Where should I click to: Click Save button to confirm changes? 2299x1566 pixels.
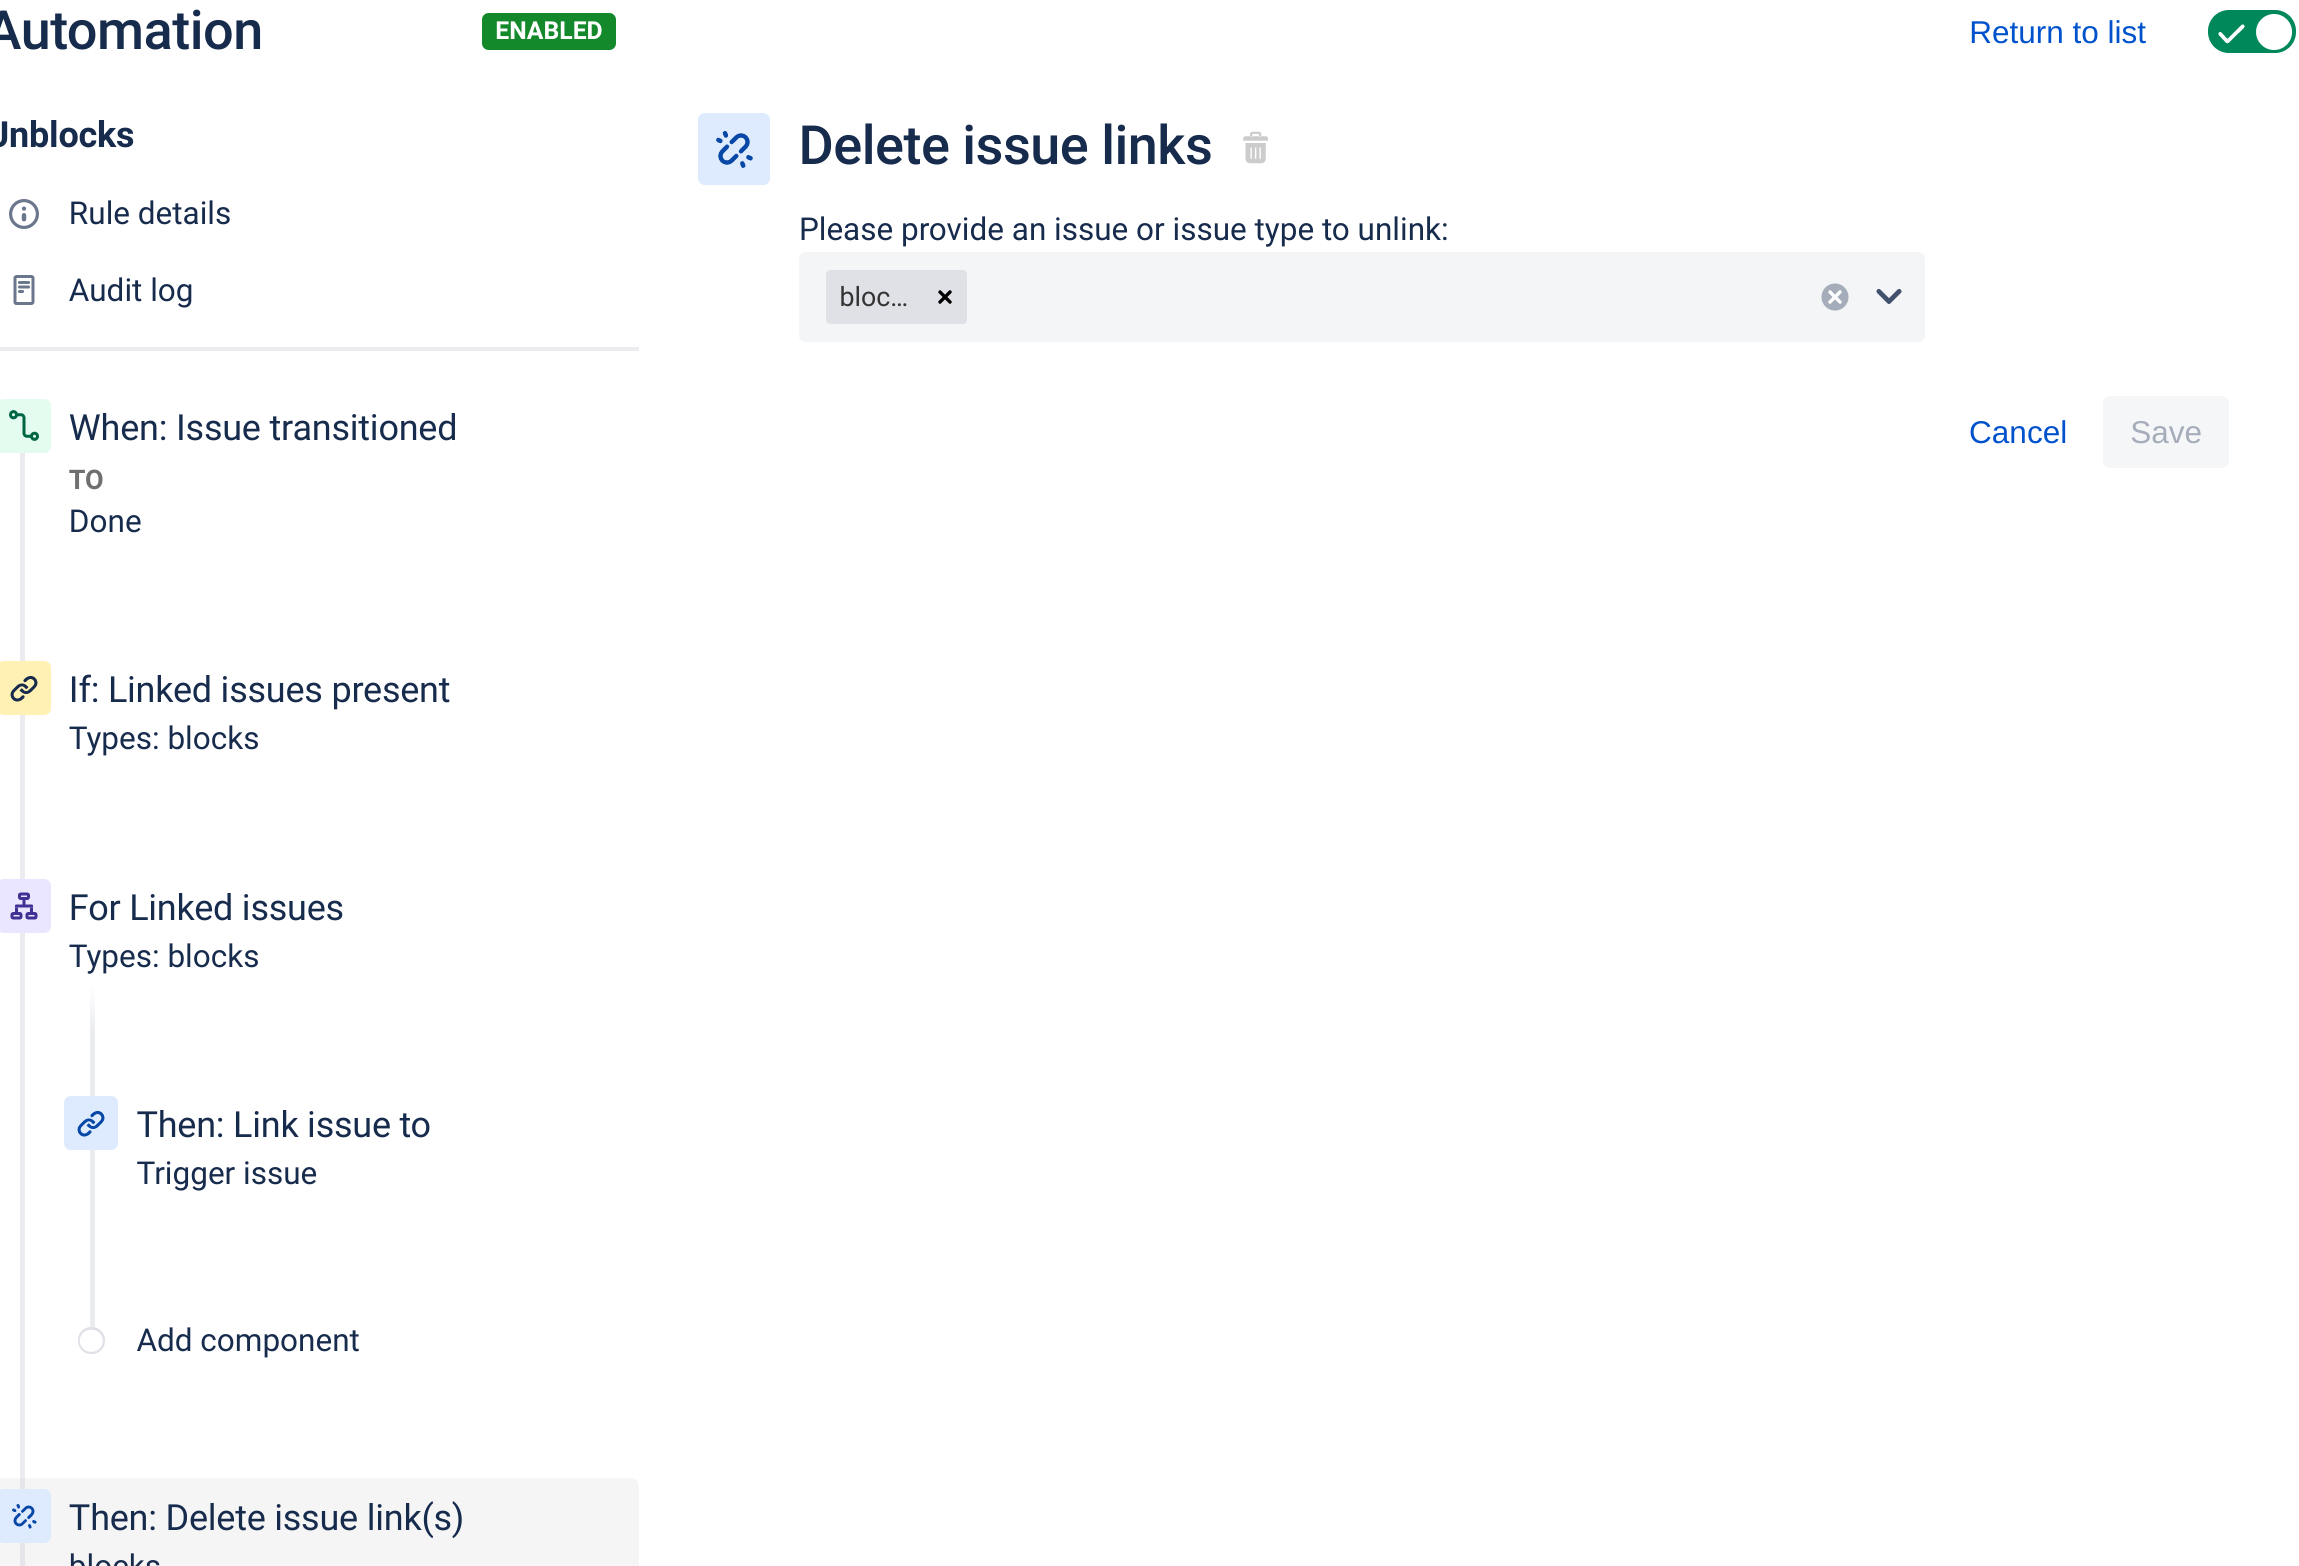2164,432
